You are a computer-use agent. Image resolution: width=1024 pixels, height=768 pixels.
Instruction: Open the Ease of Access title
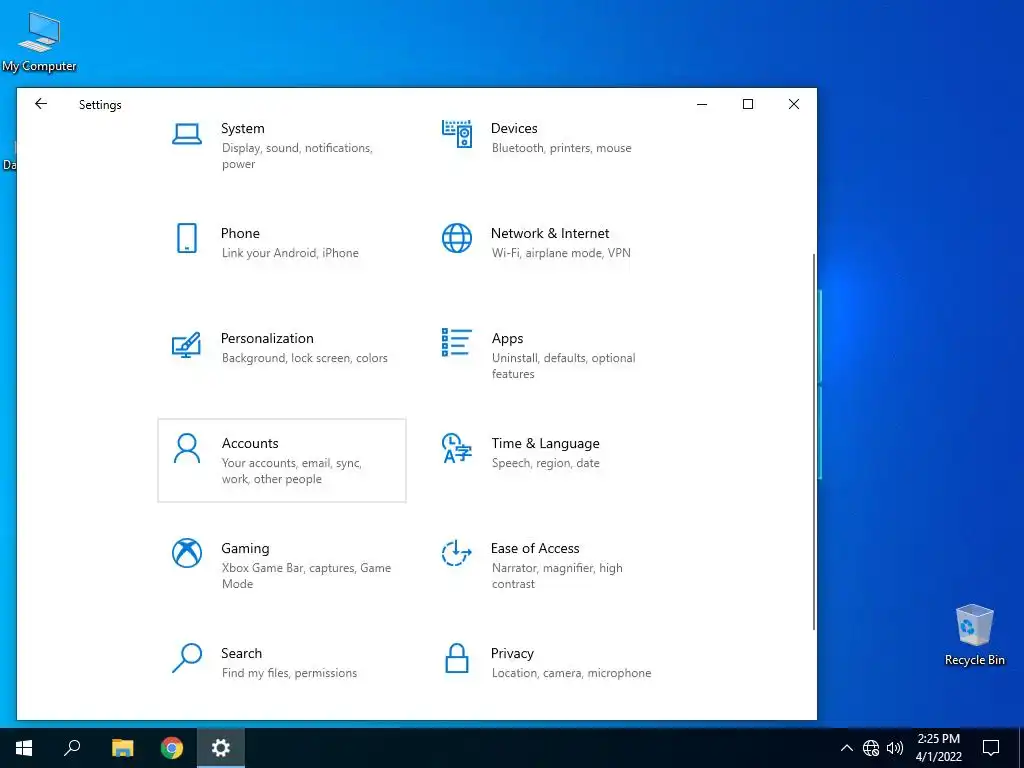[x=535, y=549]
